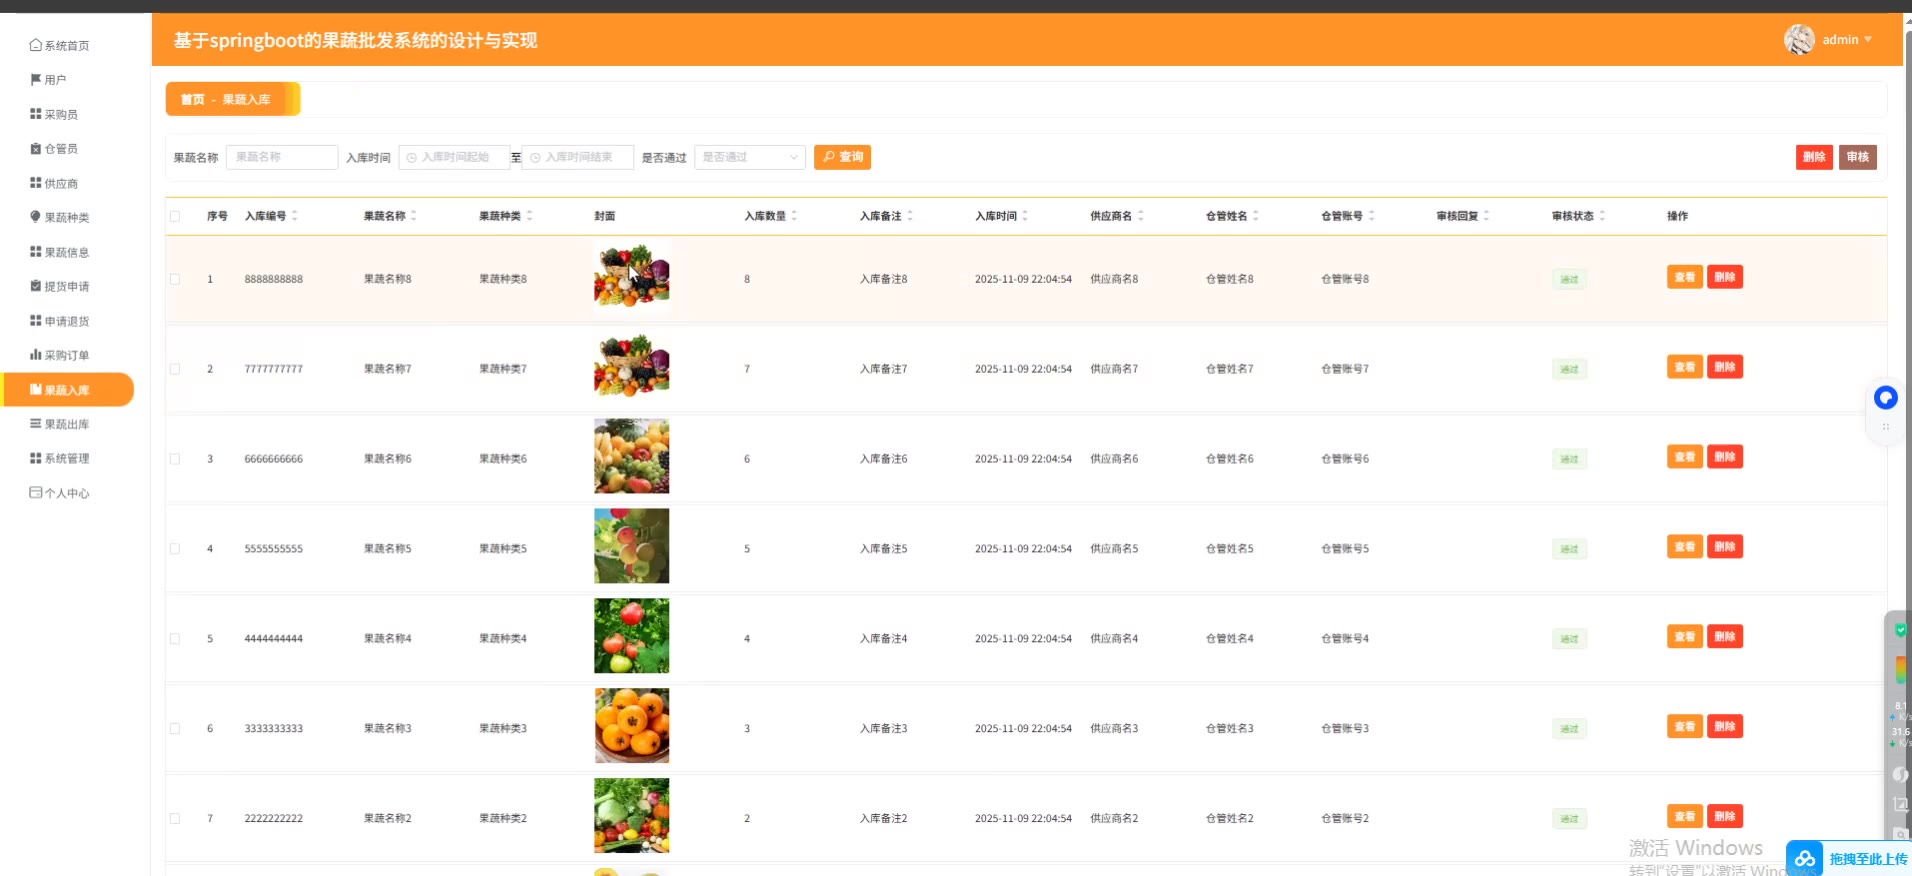
Task: Check the checkbox for row 2222222222
Action: coord(175,819)
